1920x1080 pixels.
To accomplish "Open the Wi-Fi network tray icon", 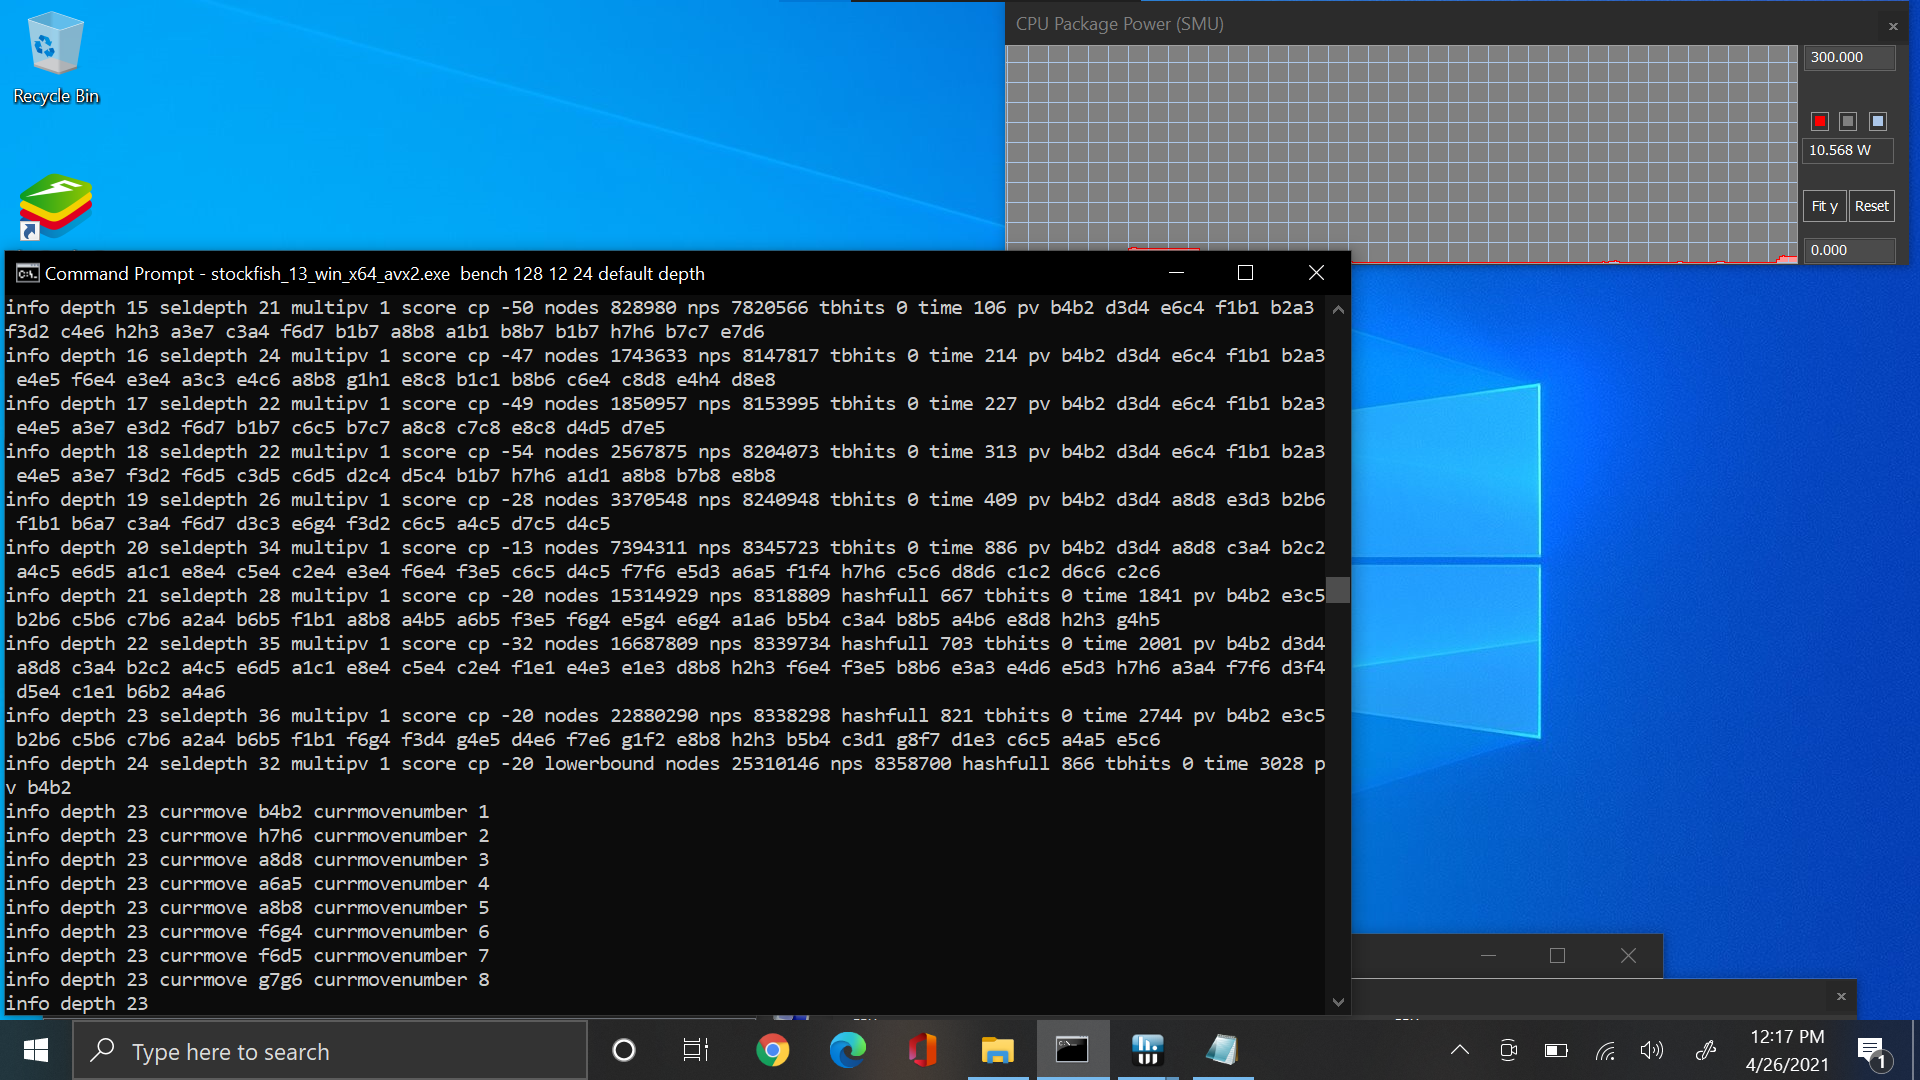I will click(1605, 1050).
